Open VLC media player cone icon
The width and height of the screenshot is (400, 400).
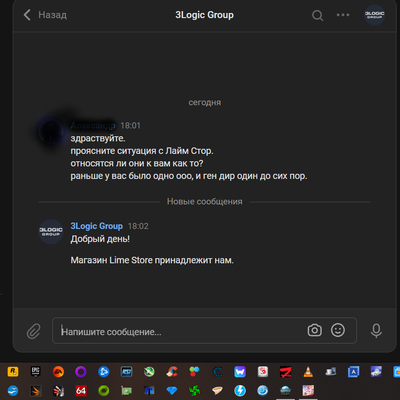[308, 371]
